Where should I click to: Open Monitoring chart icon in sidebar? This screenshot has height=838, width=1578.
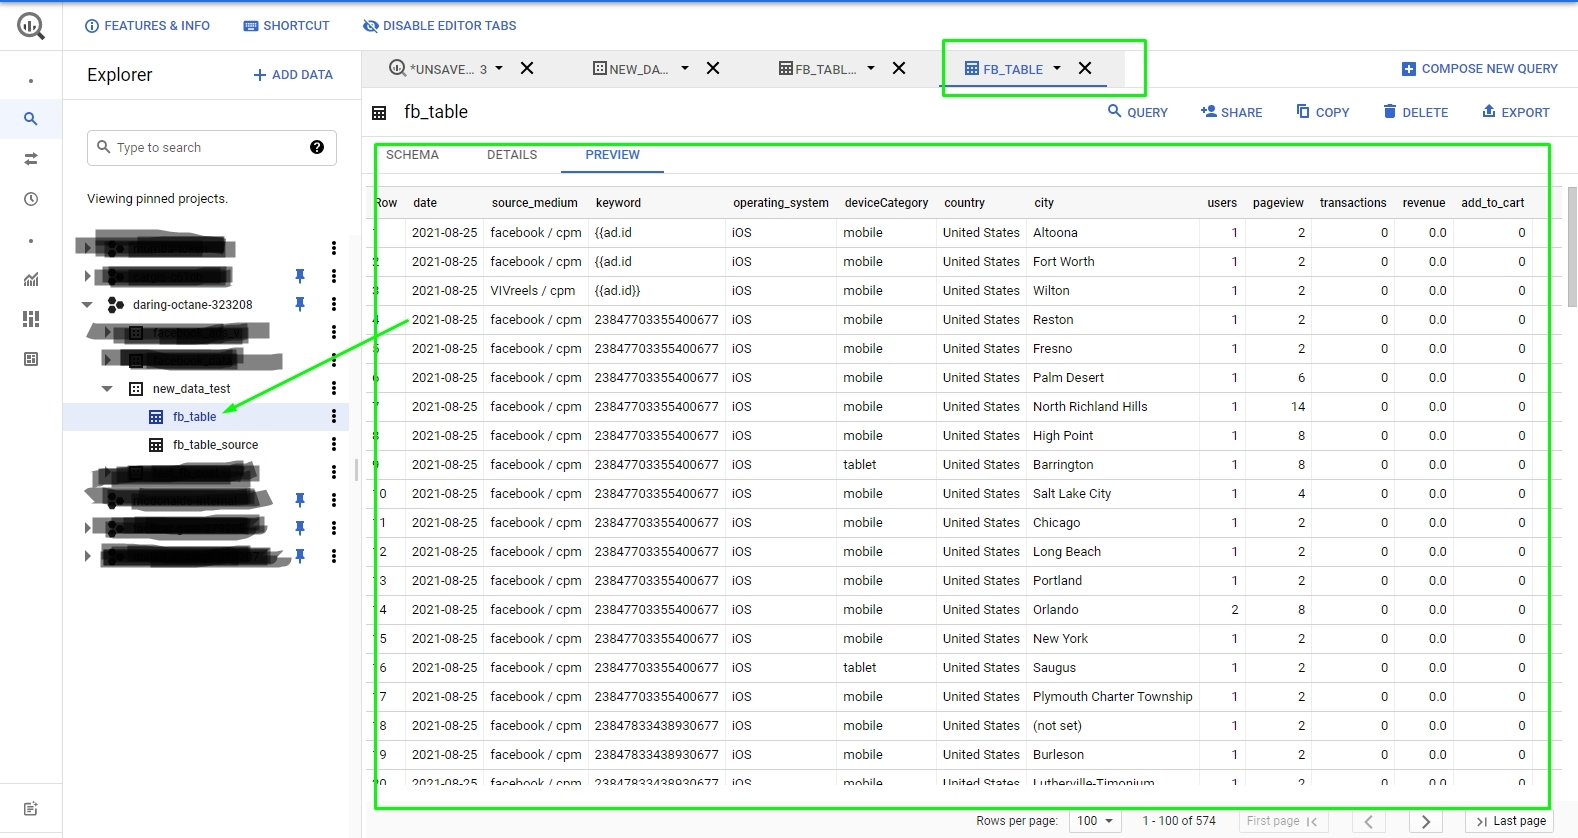pos(31,279)
